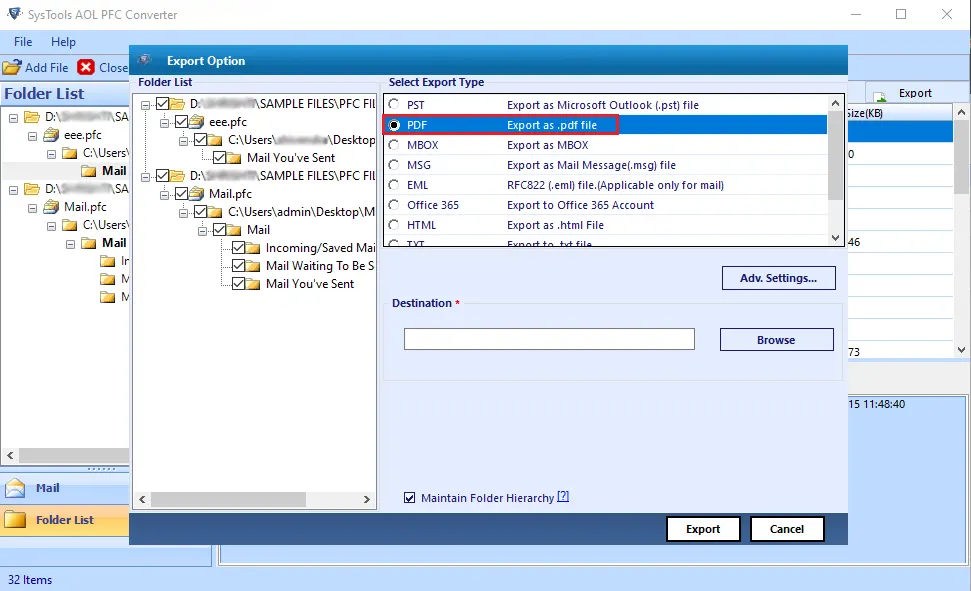Collapse the Mail.pfc node in Export Option tree
This screenshot has height=591, width=971.
(x=164, y=195)
